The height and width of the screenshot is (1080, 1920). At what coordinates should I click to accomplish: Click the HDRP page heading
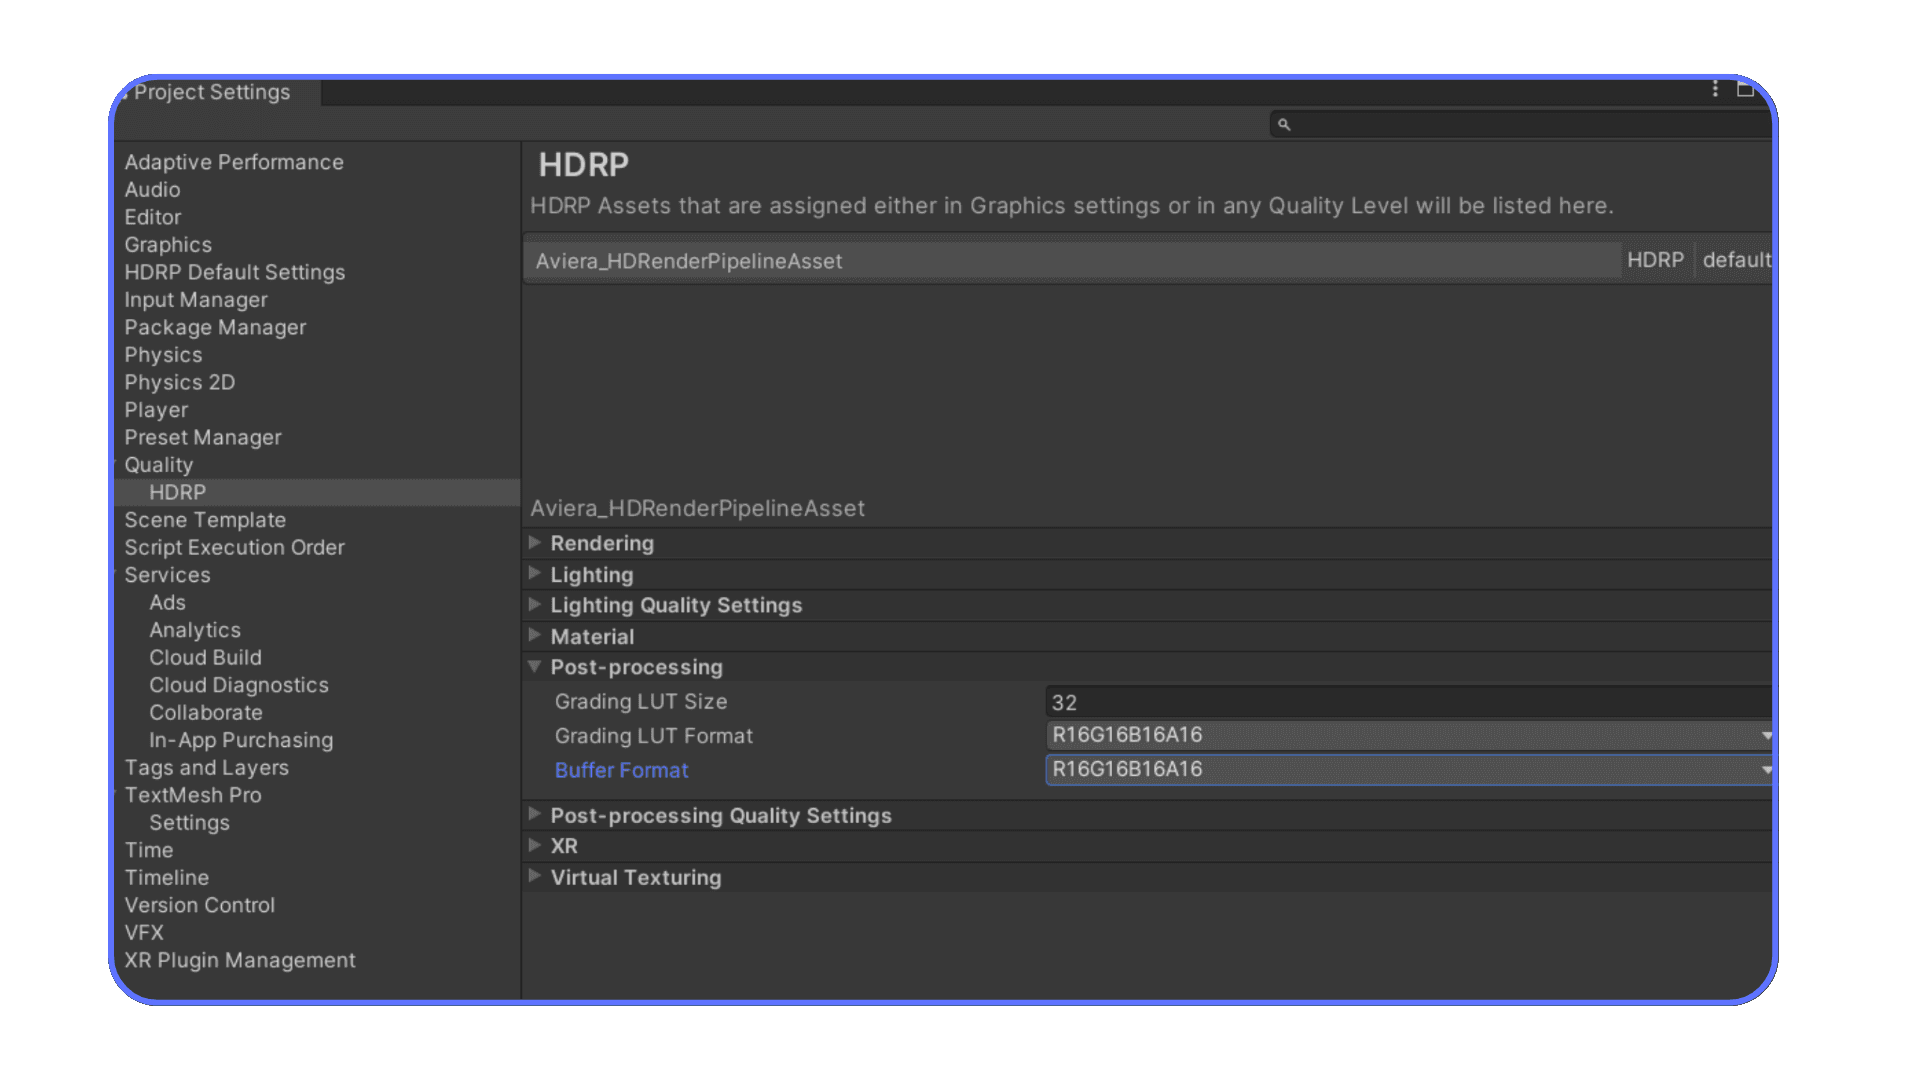point(584,165)
